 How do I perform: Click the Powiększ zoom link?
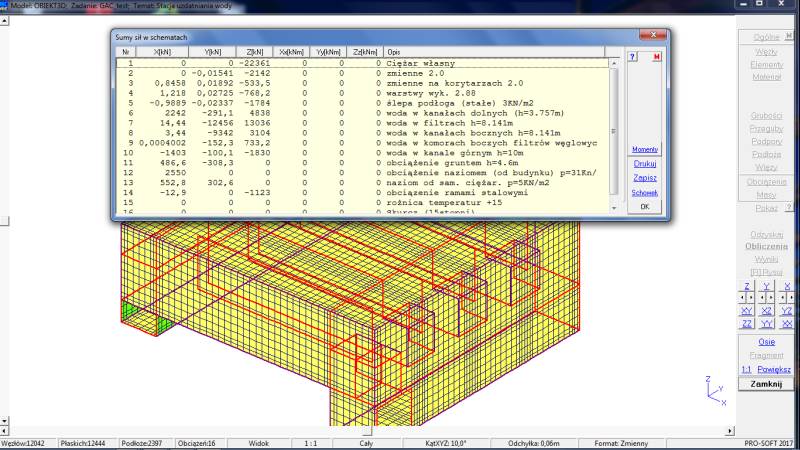click(774, 369)
